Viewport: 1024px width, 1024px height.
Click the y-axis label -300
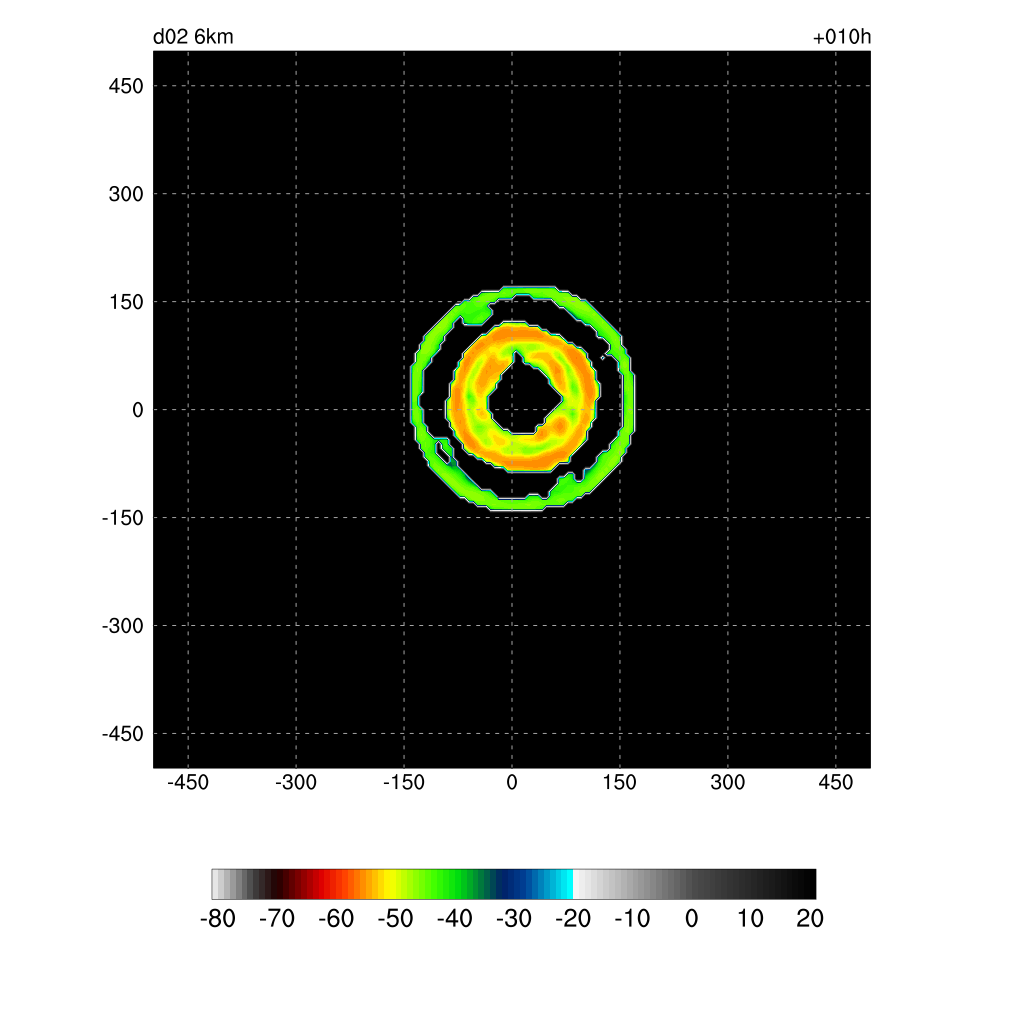[122, 626]
